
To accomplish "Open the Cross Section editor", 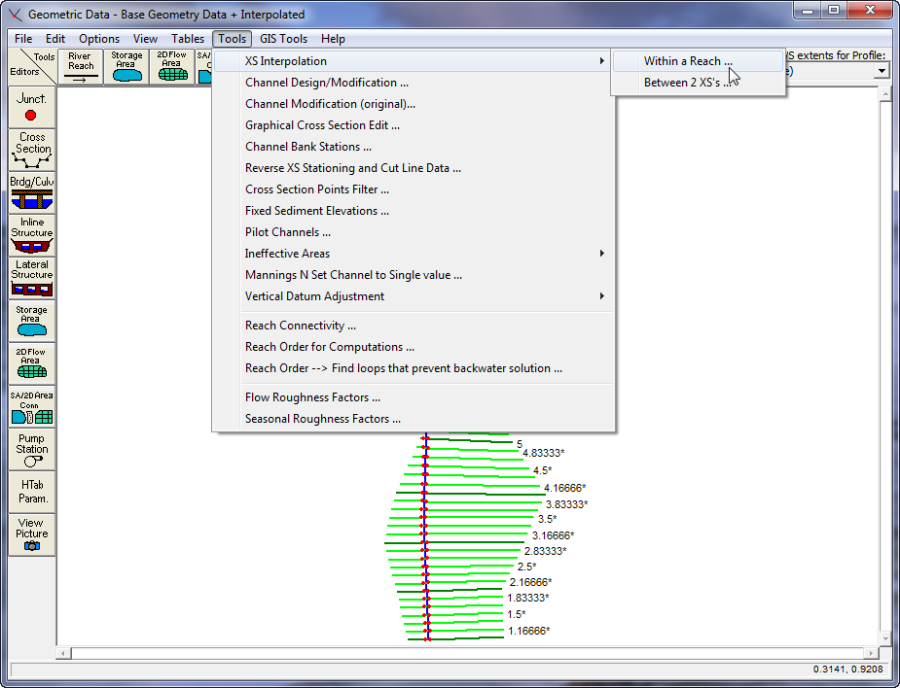I will click(x=31, y=149).
